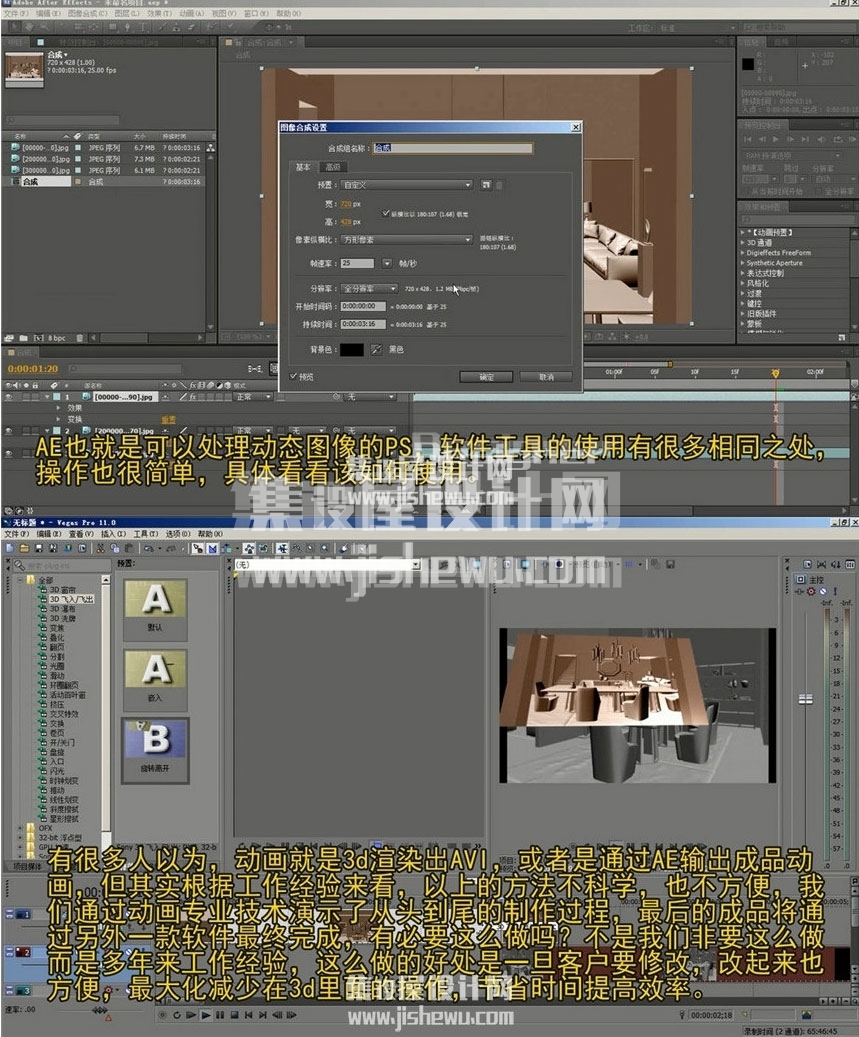Click Pause button in Vegas transport bar
The width and height of the screenshot is (859, 1037).
(220, 1015)
